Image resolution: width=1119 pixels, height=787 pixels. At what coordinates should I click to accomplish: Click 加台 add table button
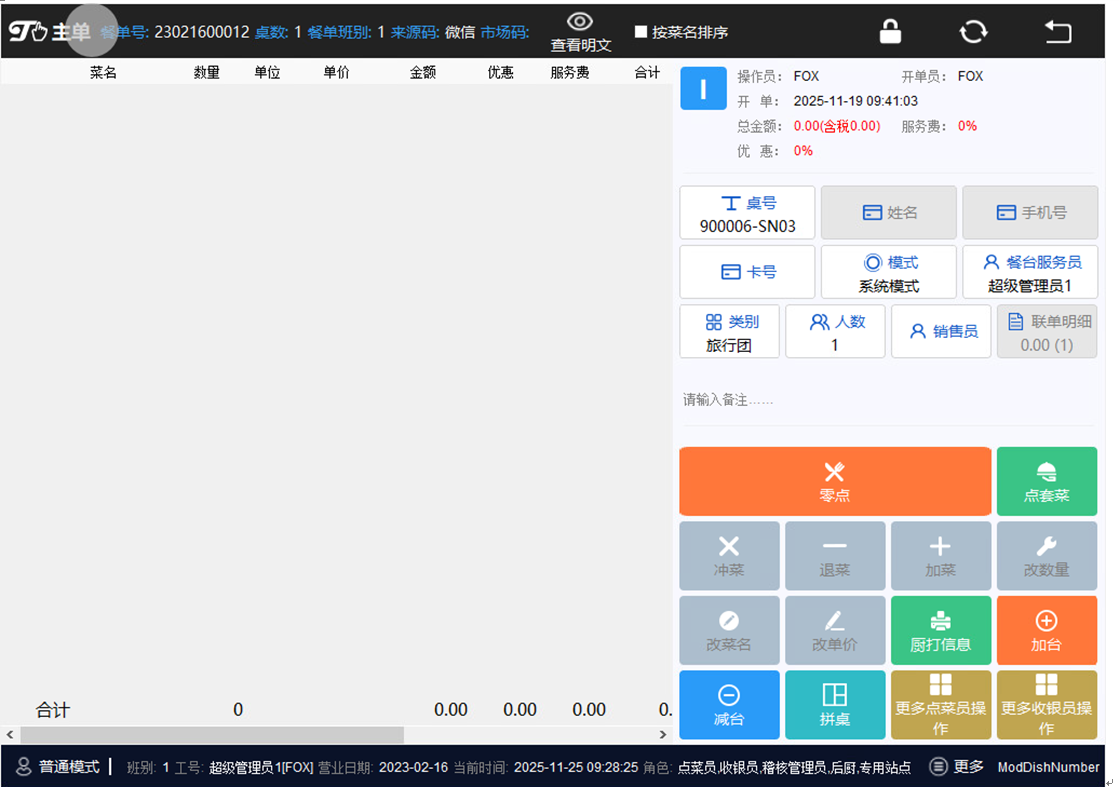pyautogui.click(x=1046, y=631)
